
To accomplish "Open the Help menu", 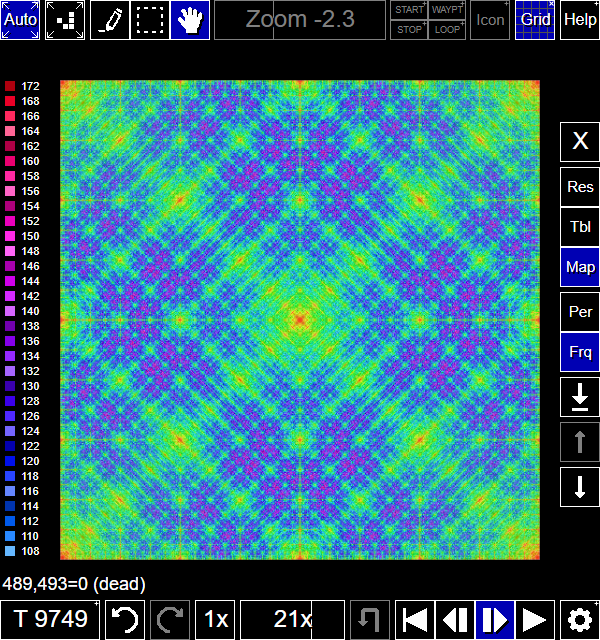I will click(x=580, y=20).
